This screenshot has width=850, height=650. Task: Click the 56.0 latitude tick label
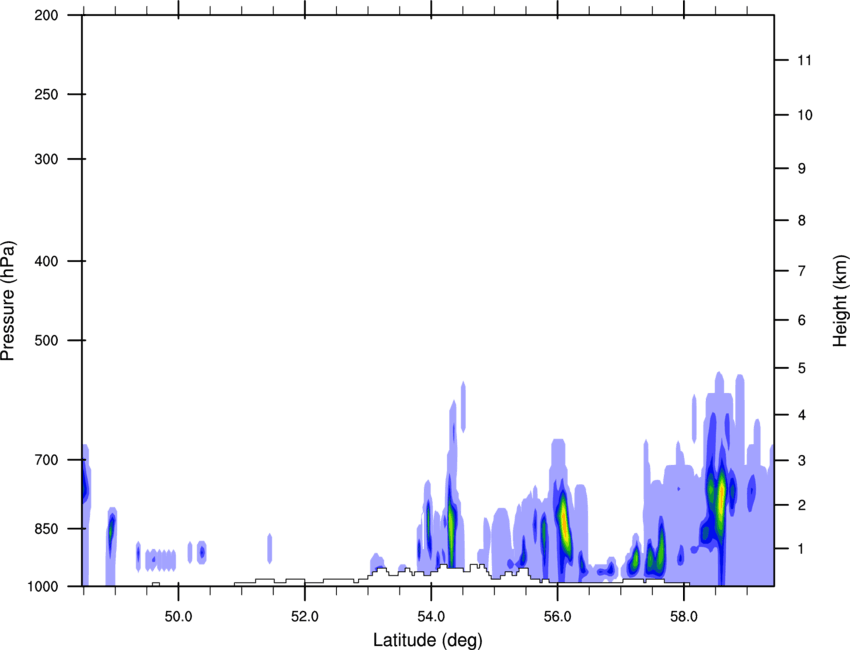(557, 617)
